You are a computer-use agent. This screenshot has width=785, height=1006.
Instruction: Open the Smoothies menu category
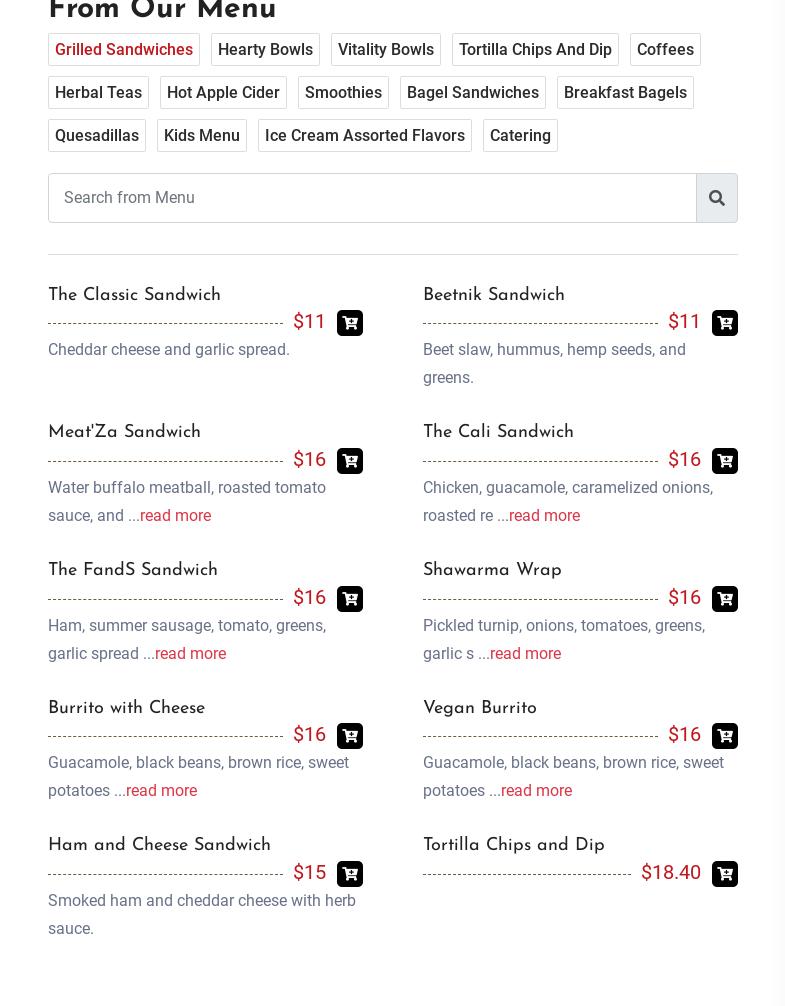tap(343, 92)
